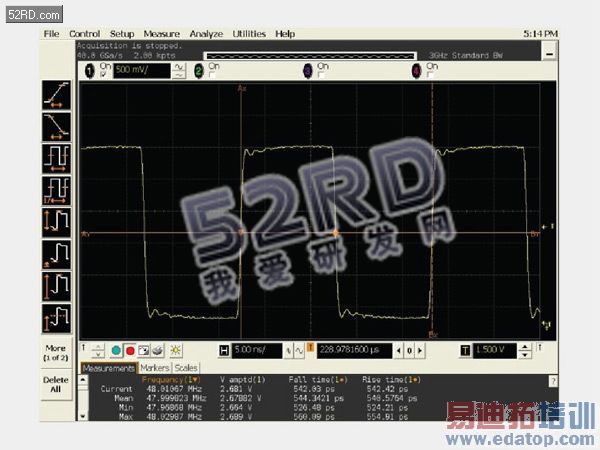Open the Help menu
This screenshot has width=600, height=450.
coord(285,34)
